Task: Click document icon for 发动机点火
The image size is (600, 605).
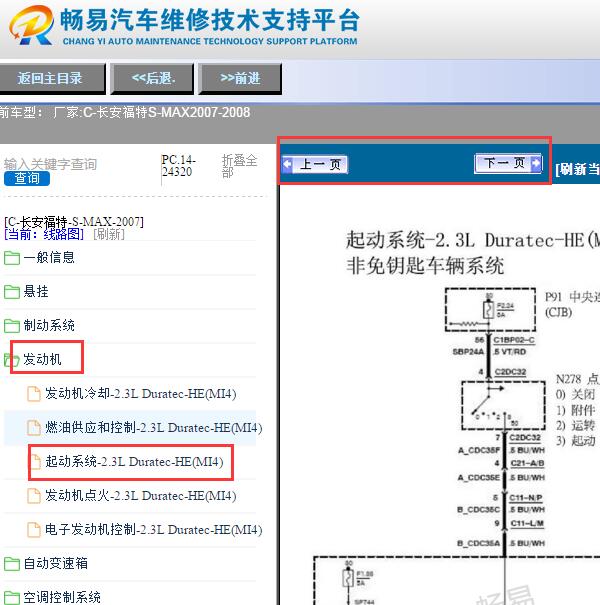Action: point(34,496)
